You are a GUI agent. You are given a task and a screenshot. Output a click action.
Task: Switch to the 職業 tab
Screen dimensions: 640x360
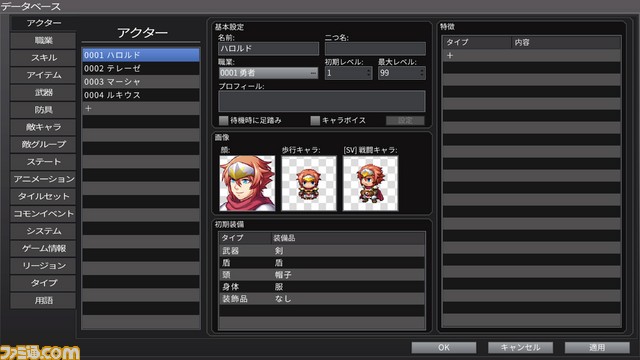(43, 40)
